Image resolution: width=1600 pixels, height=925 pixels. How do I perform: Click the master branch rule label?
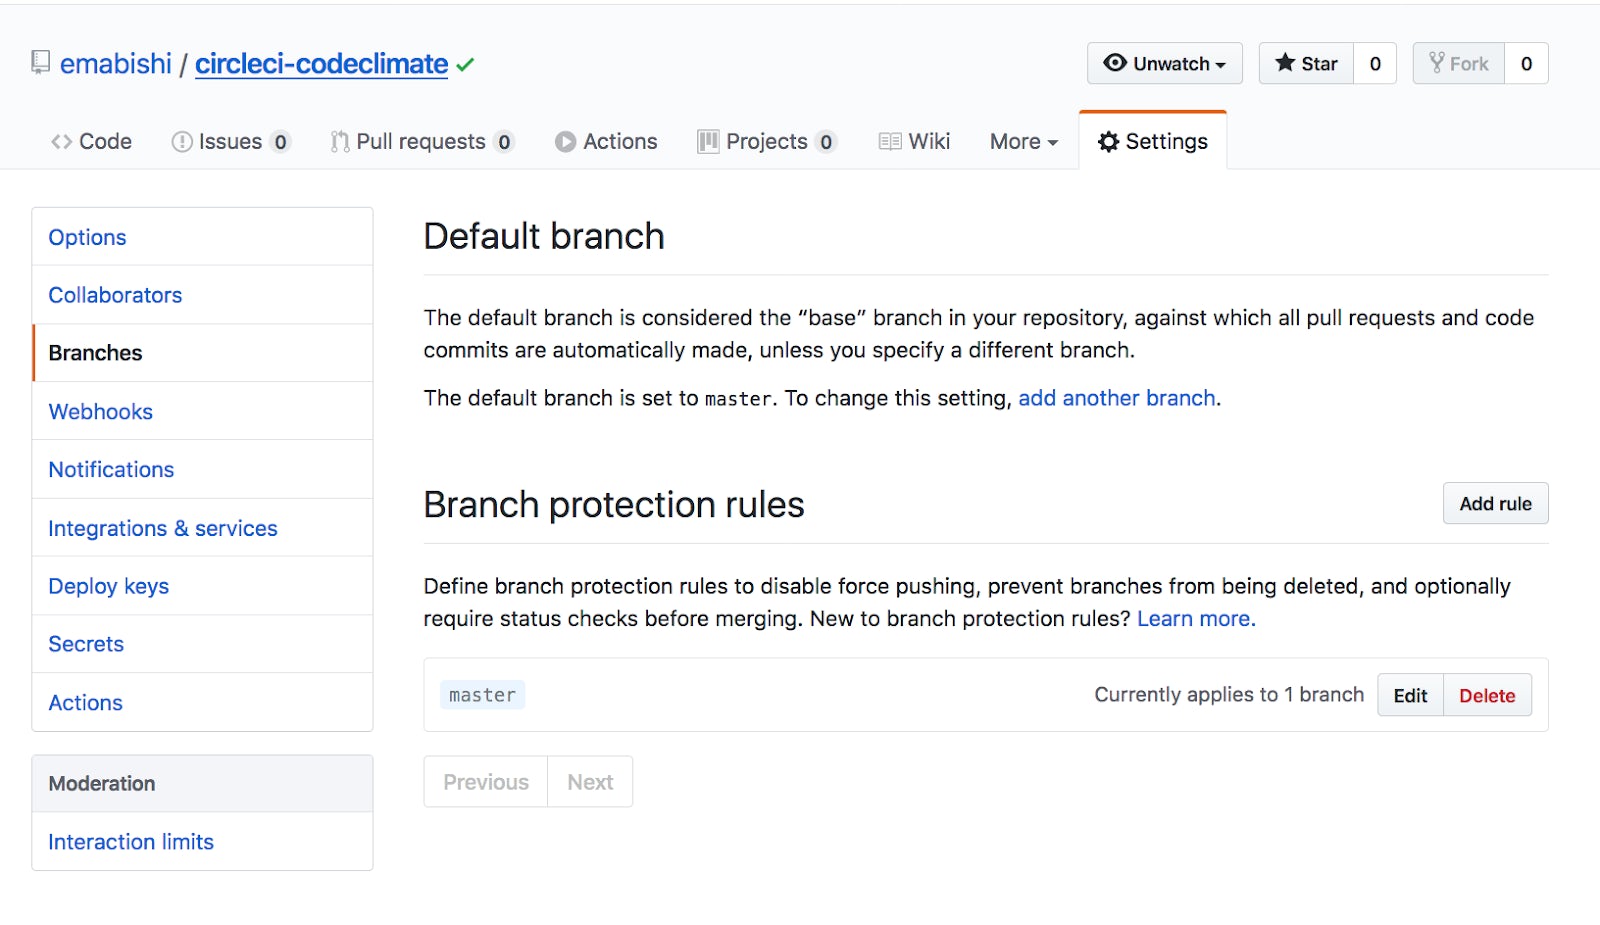coord(482,695)
